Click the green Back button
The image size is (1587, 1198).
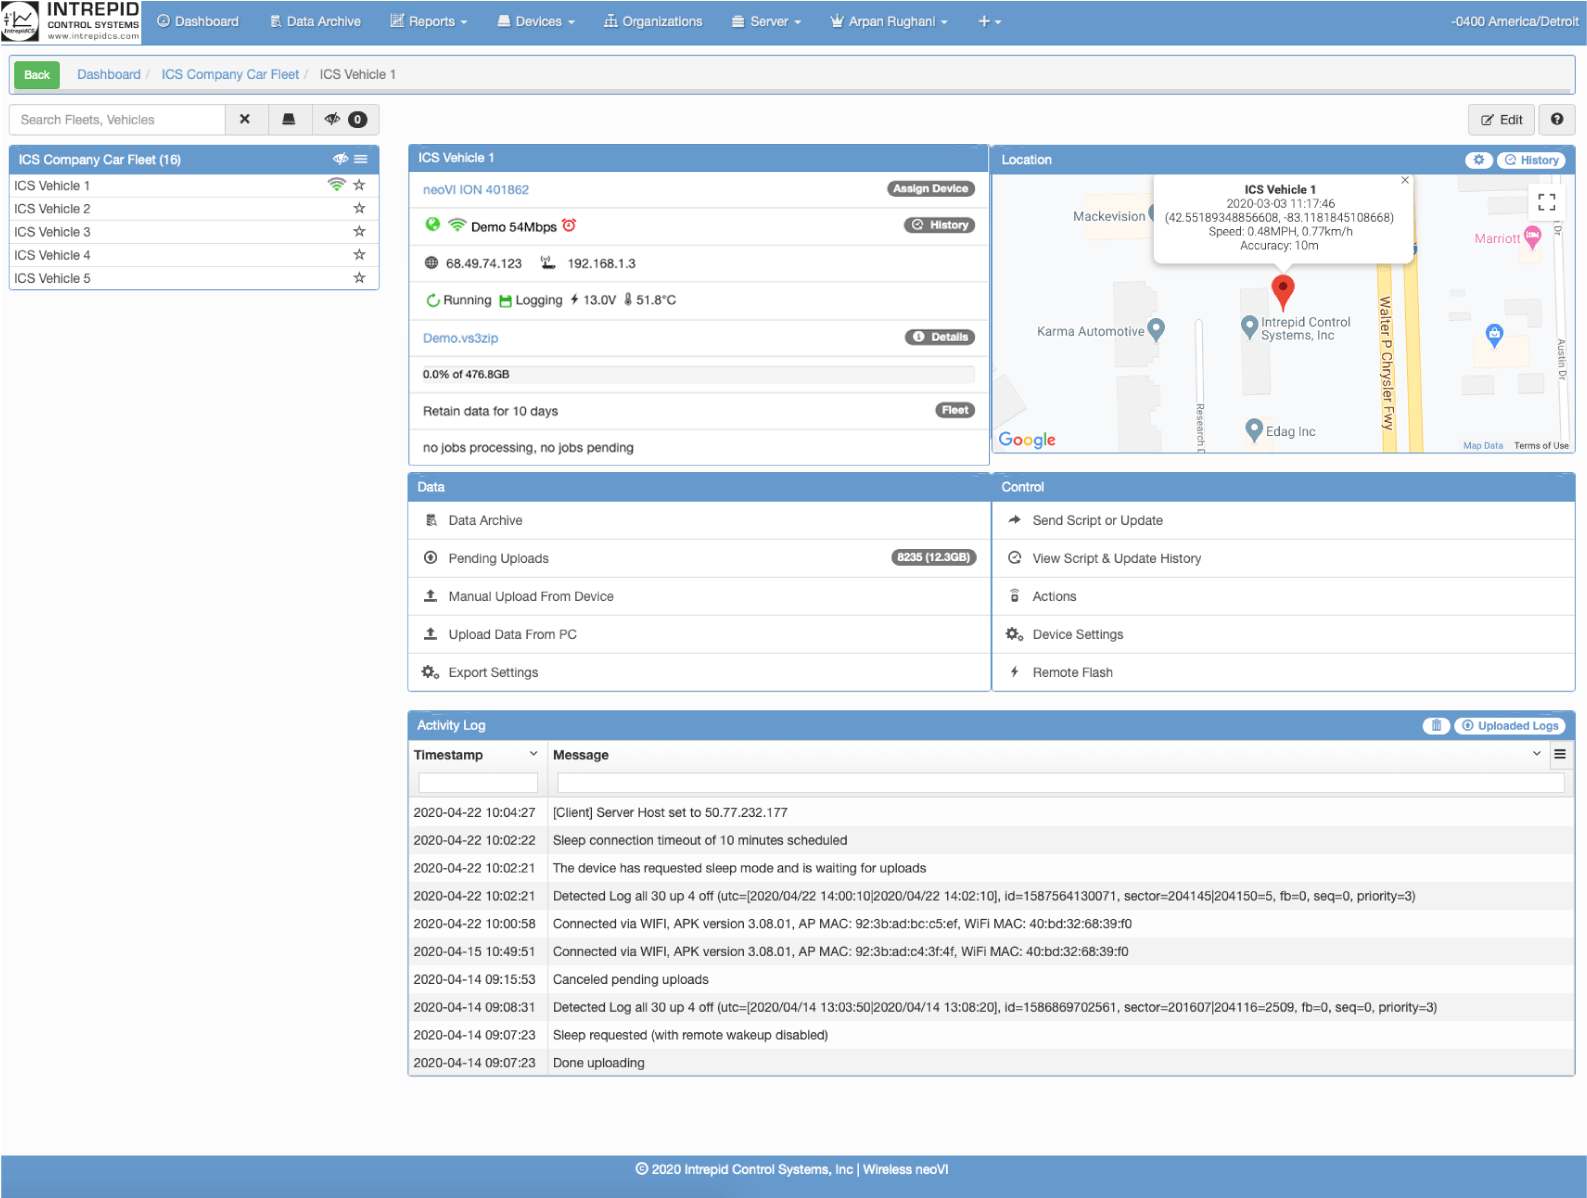tap(37, 75)
